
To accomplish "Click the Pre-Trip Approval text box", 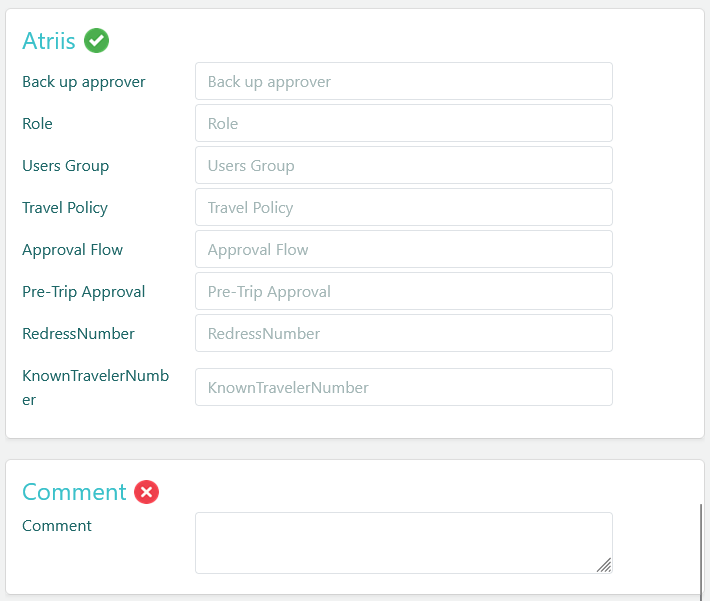I will pyautogui.click(x=403, y=291).
